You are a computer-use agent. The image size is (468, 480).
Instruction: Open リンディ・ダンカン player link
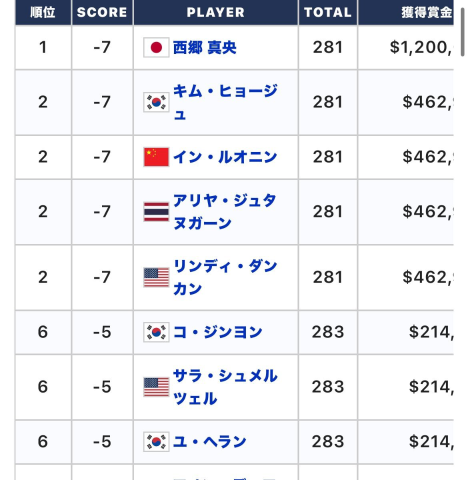tap(225, 277)
